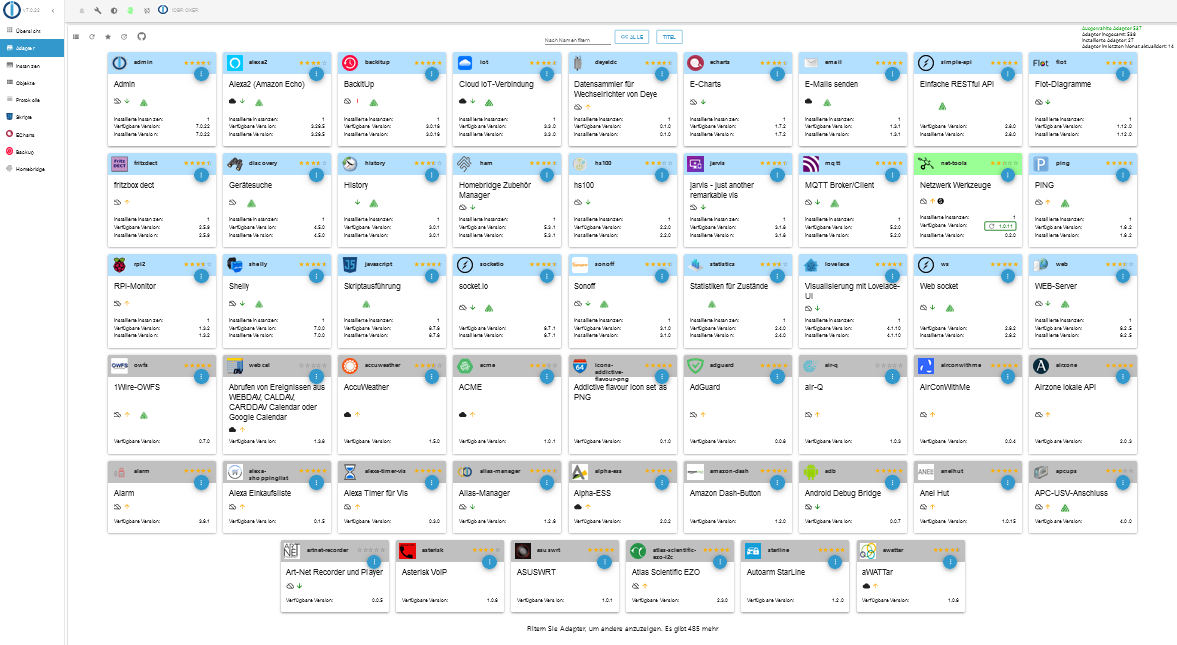The image size is (1177, 645).
Task: Click the backitup adapter red clock icon
Action: pos(350,63)
